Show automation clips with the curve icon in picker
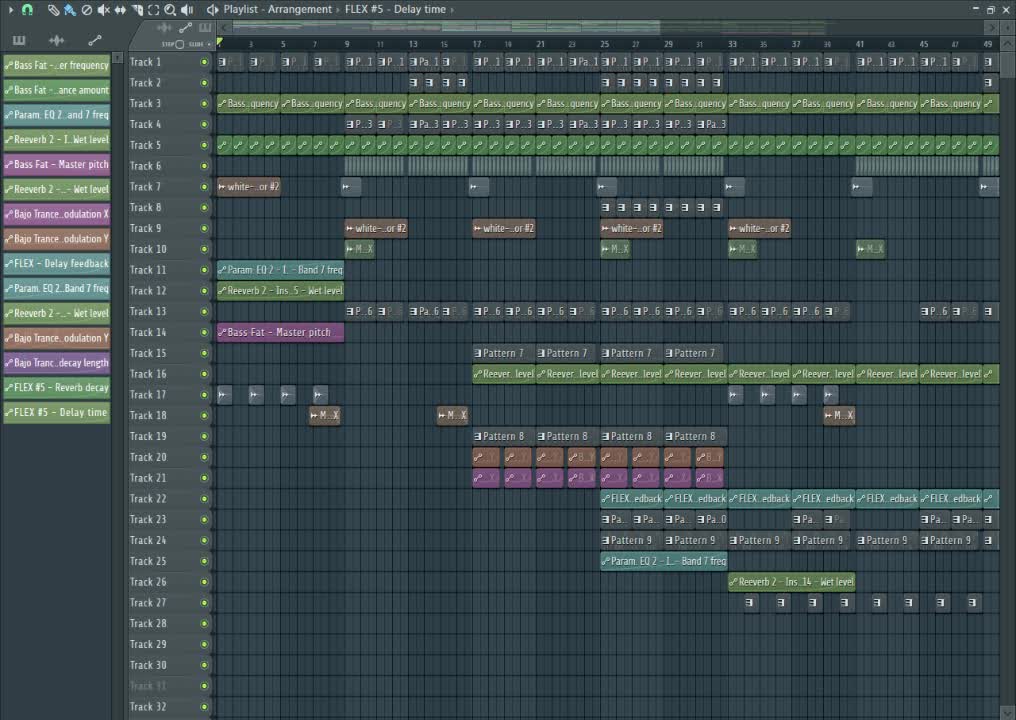 [x=95, y=41]
